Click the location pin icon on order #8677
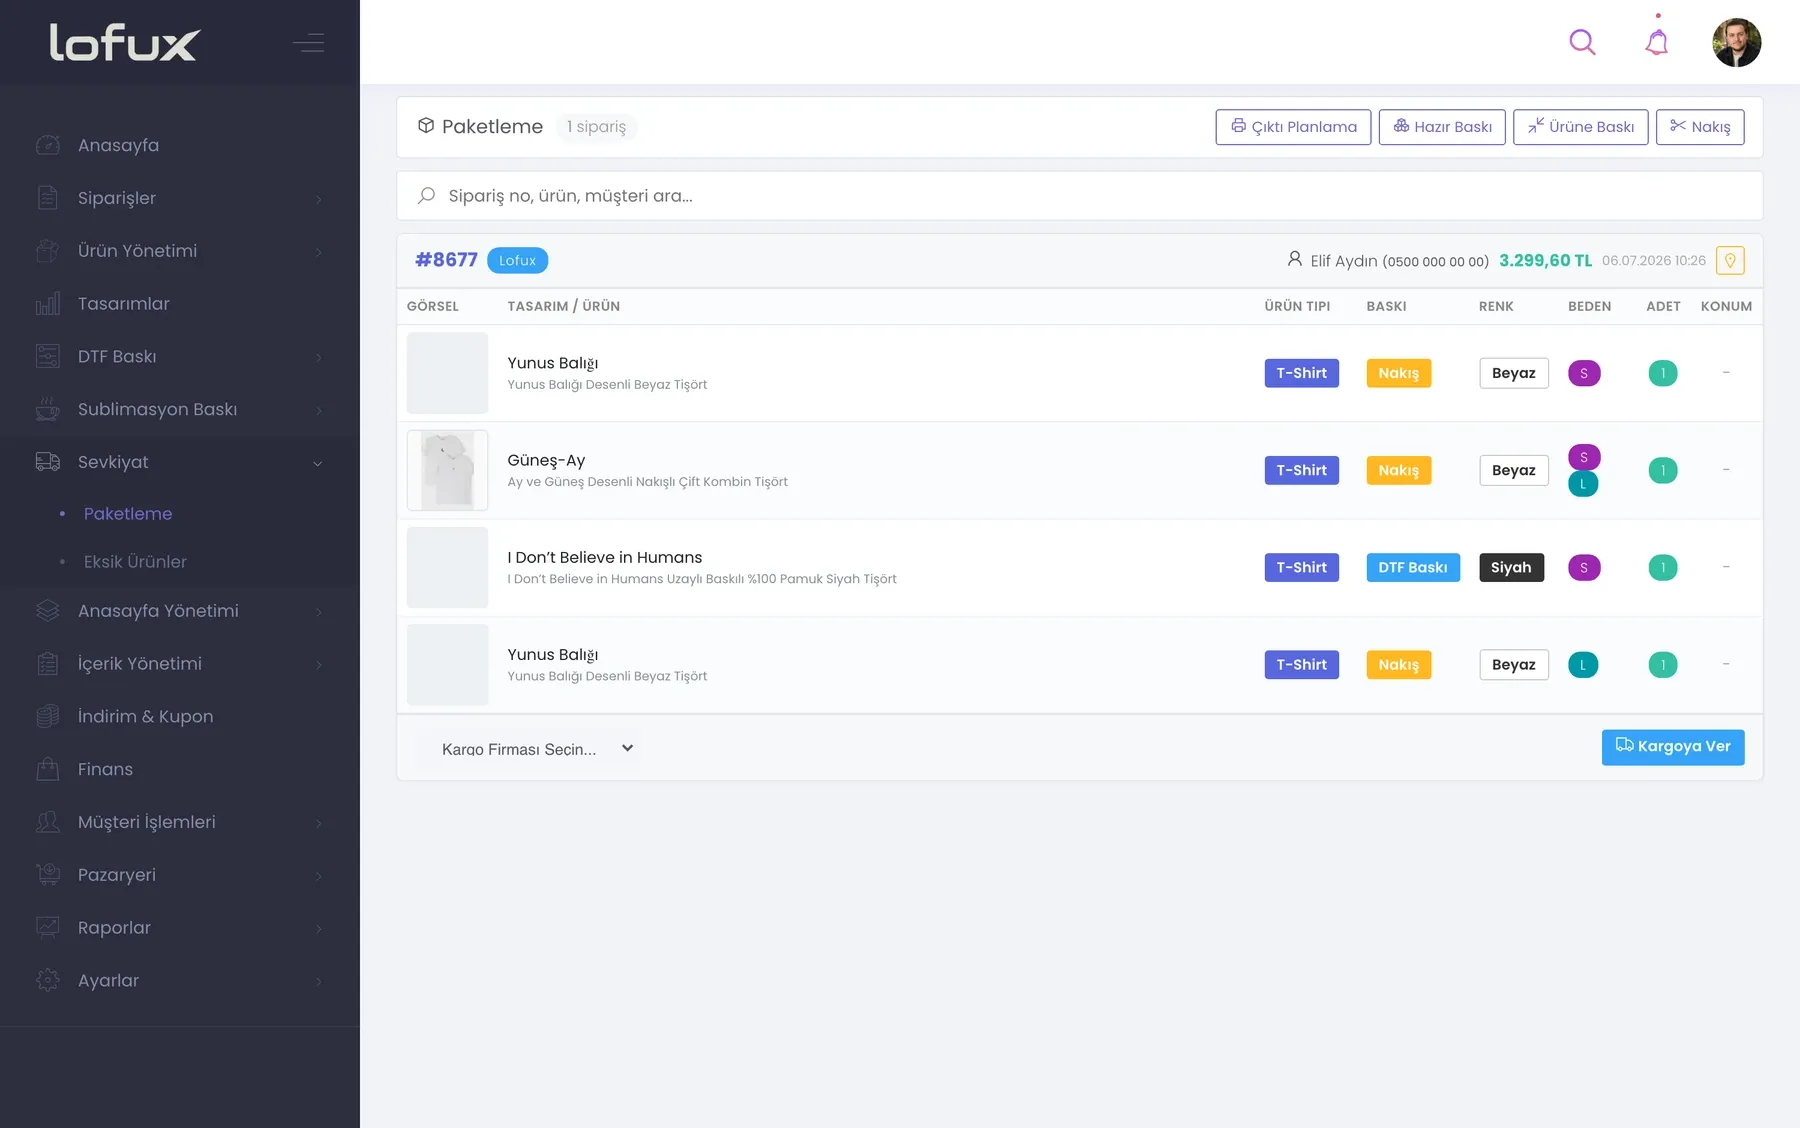1800x1128 pixels. pos(1730,260)
